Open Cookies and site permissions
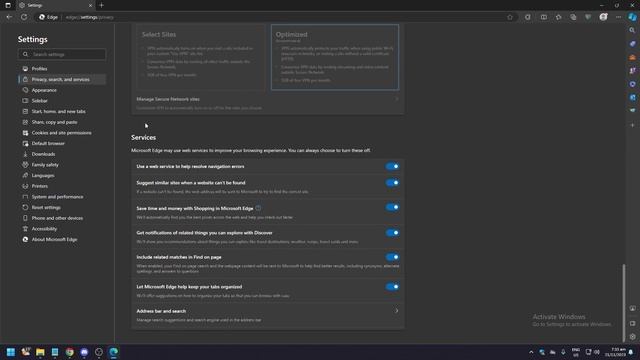Screen dimensions: 640x360 pyautogui.click(x=62, y=133)
